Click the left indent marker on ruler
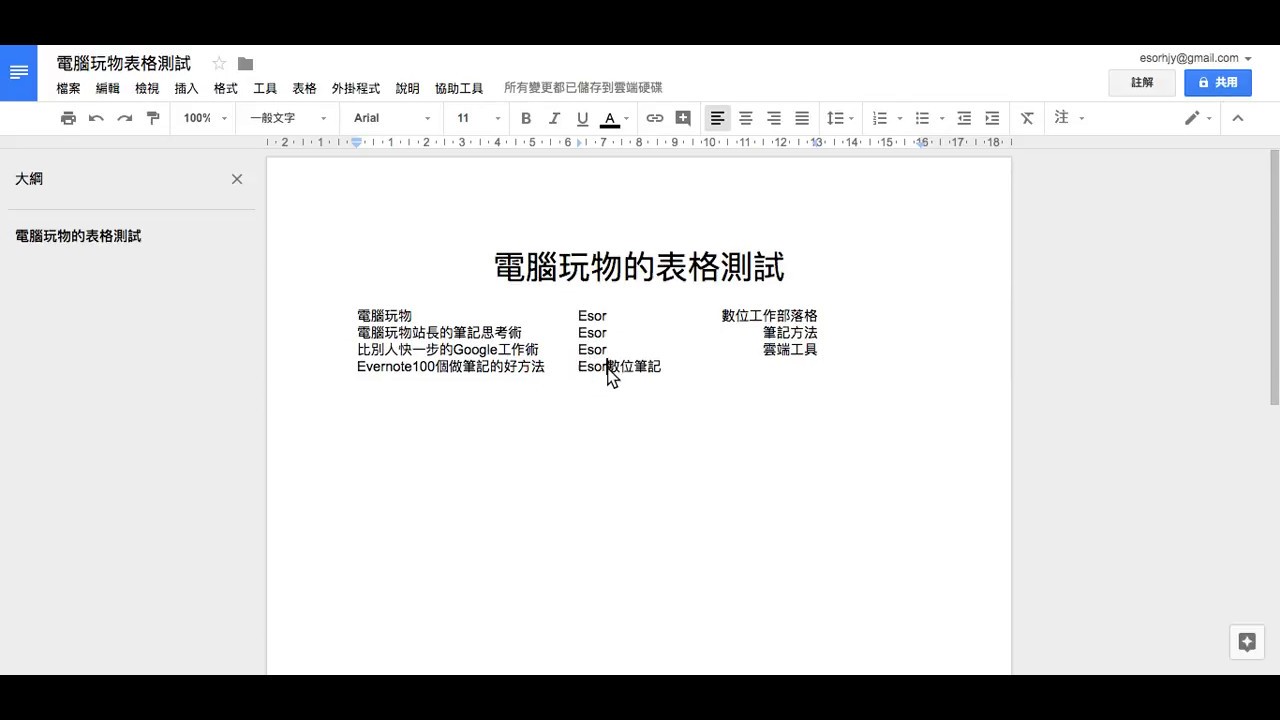 (x=356, y=143)
